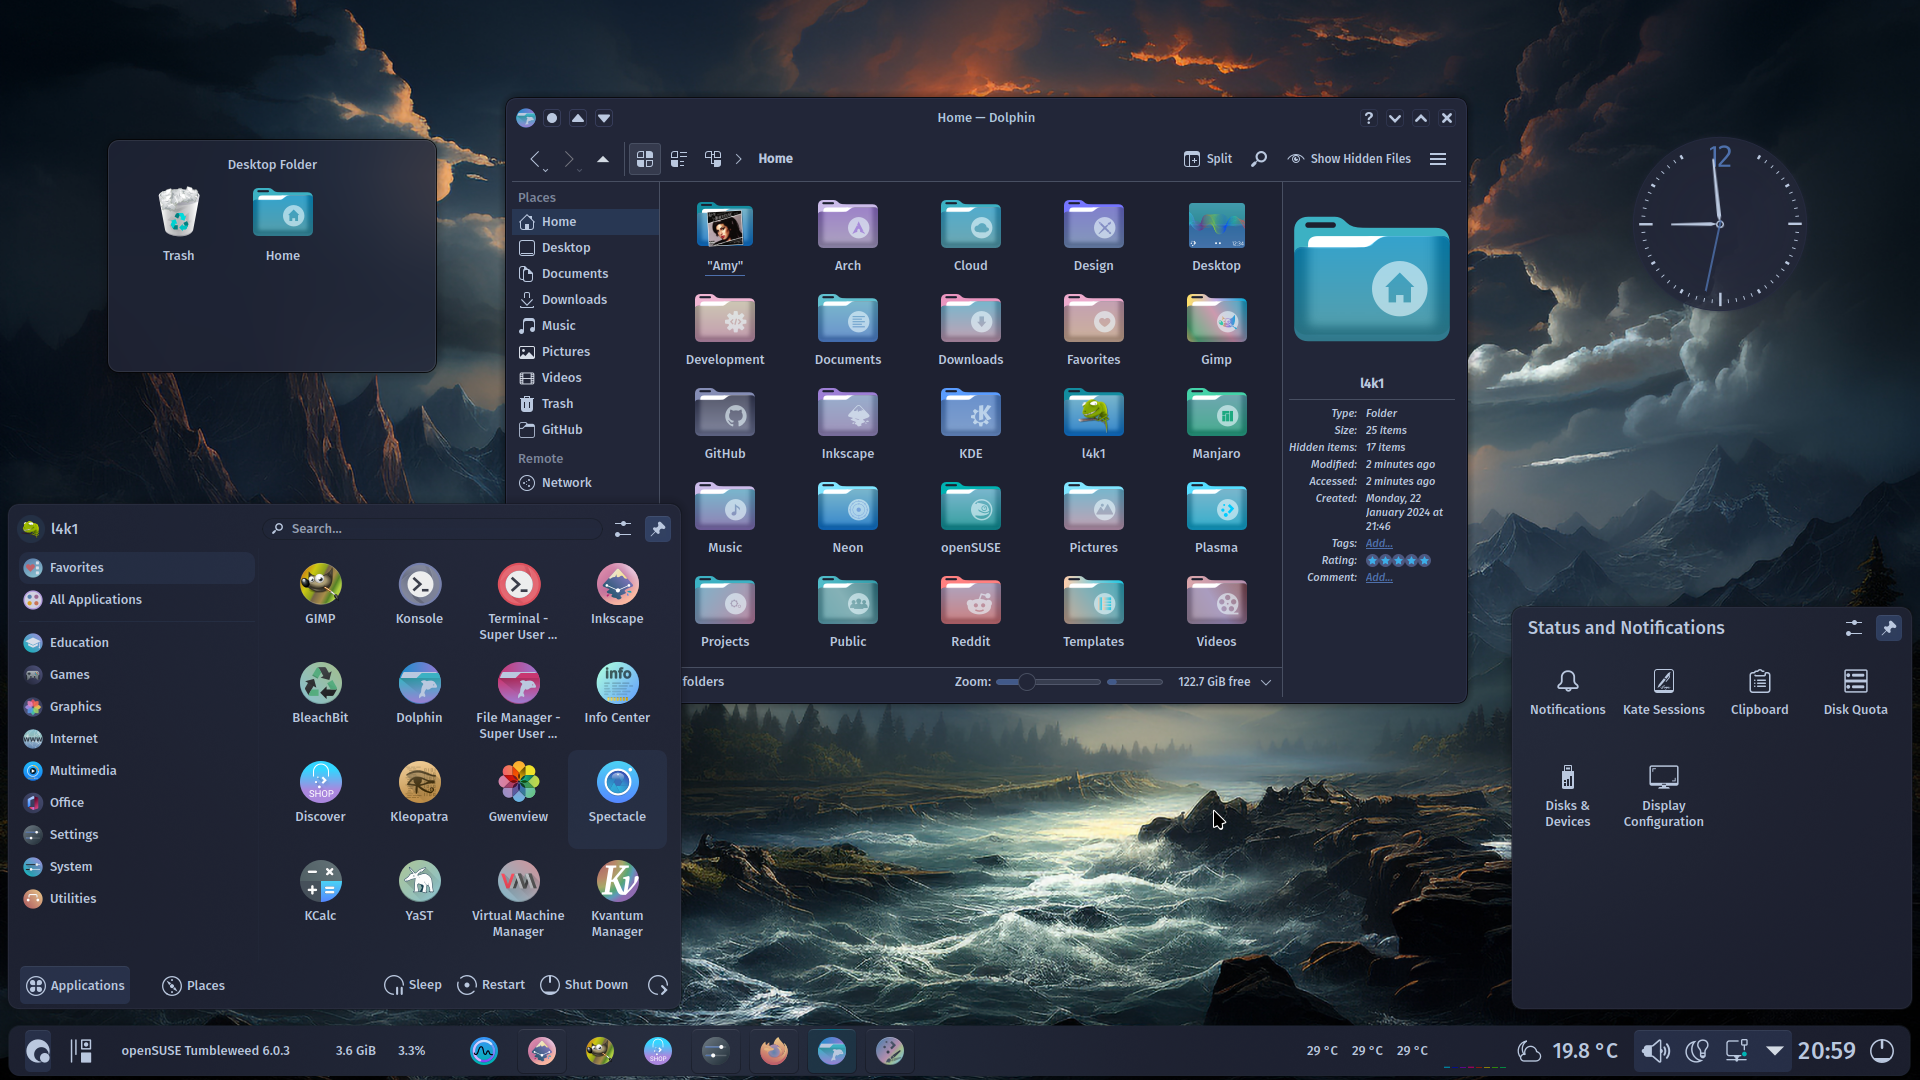Switch Dolphin to Compact view mode
The height and width of the screenshot is (1080, 1920).
679,159
